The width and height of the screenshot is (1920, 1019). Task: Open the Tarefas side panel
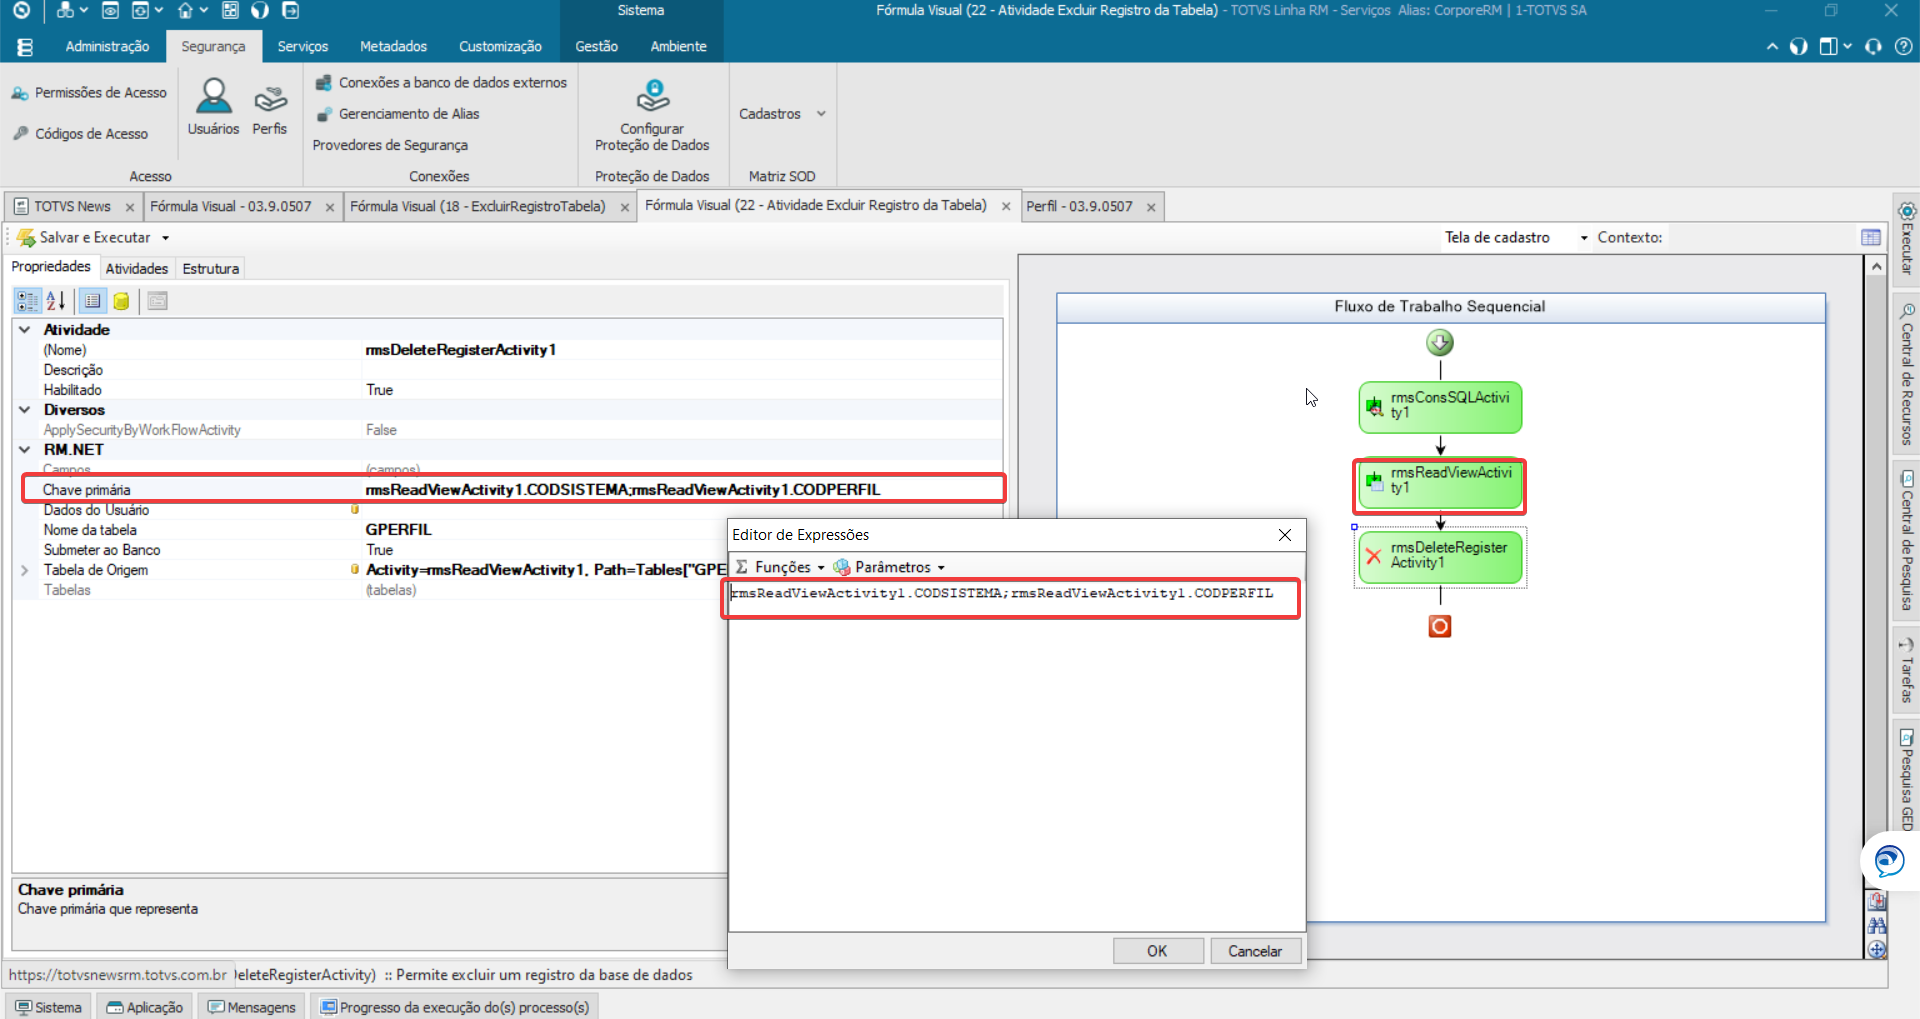click(x=1907, y=670)
